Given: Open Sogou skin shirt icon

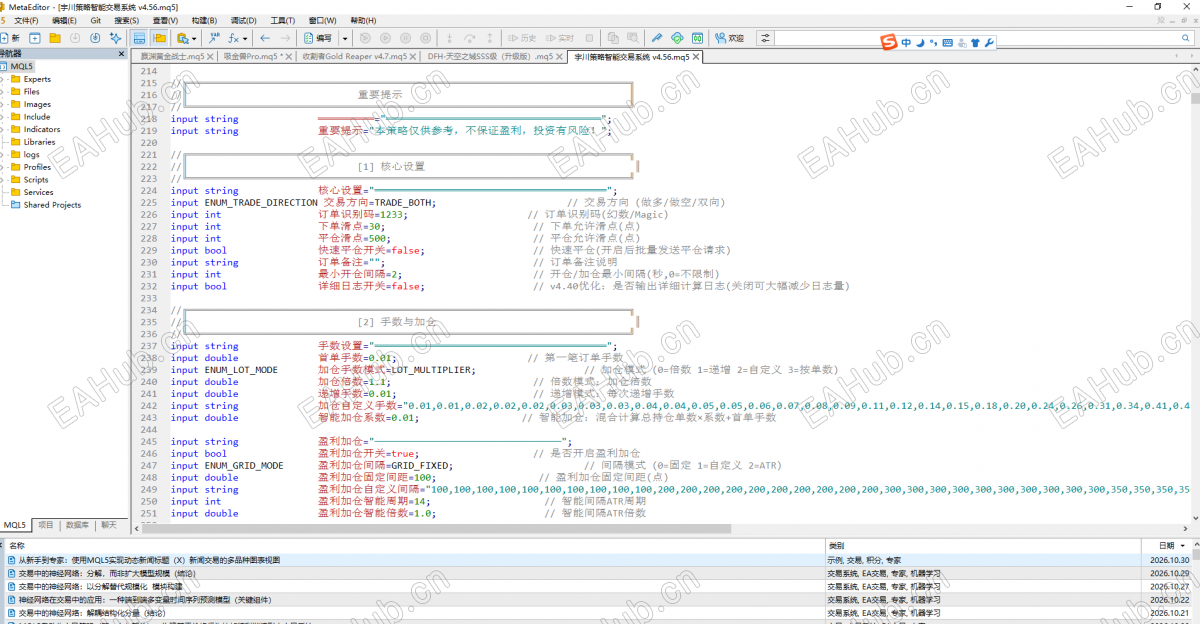Looking at the screenshot, I should click(975, 43).
